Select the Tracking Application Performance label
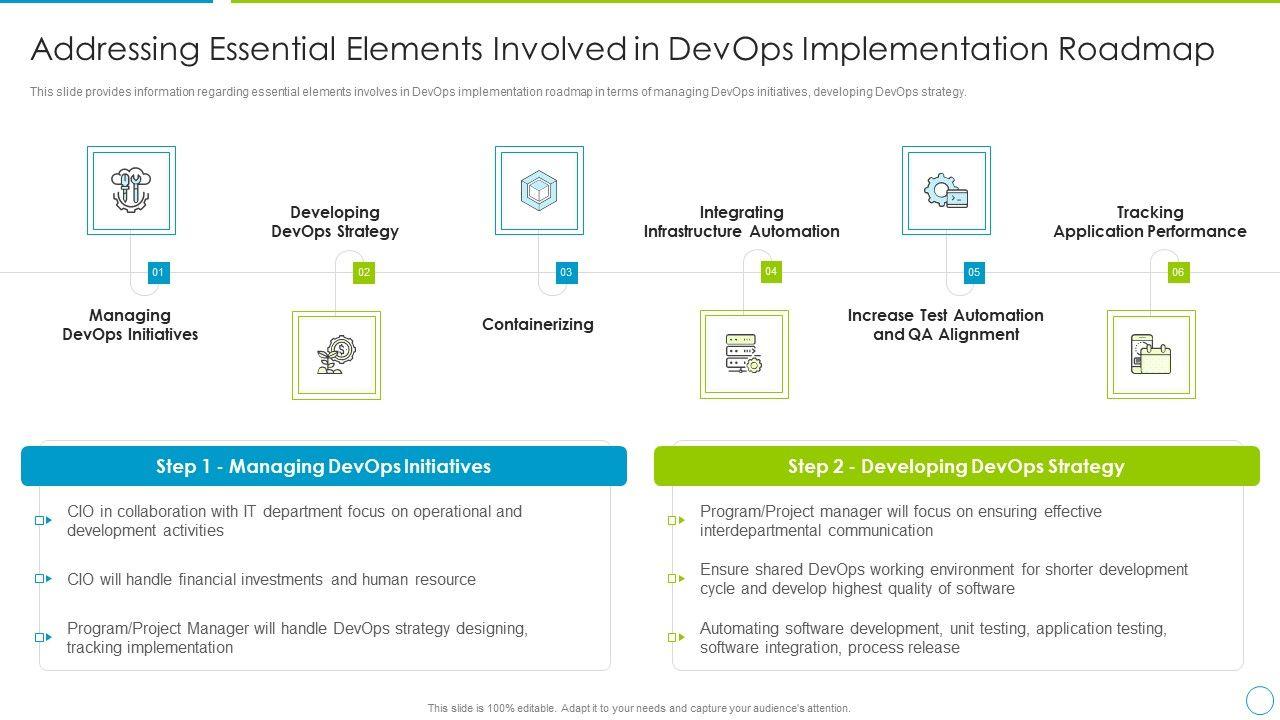This screenshot has width=1280, height=720. click(x=1150, y=222)
